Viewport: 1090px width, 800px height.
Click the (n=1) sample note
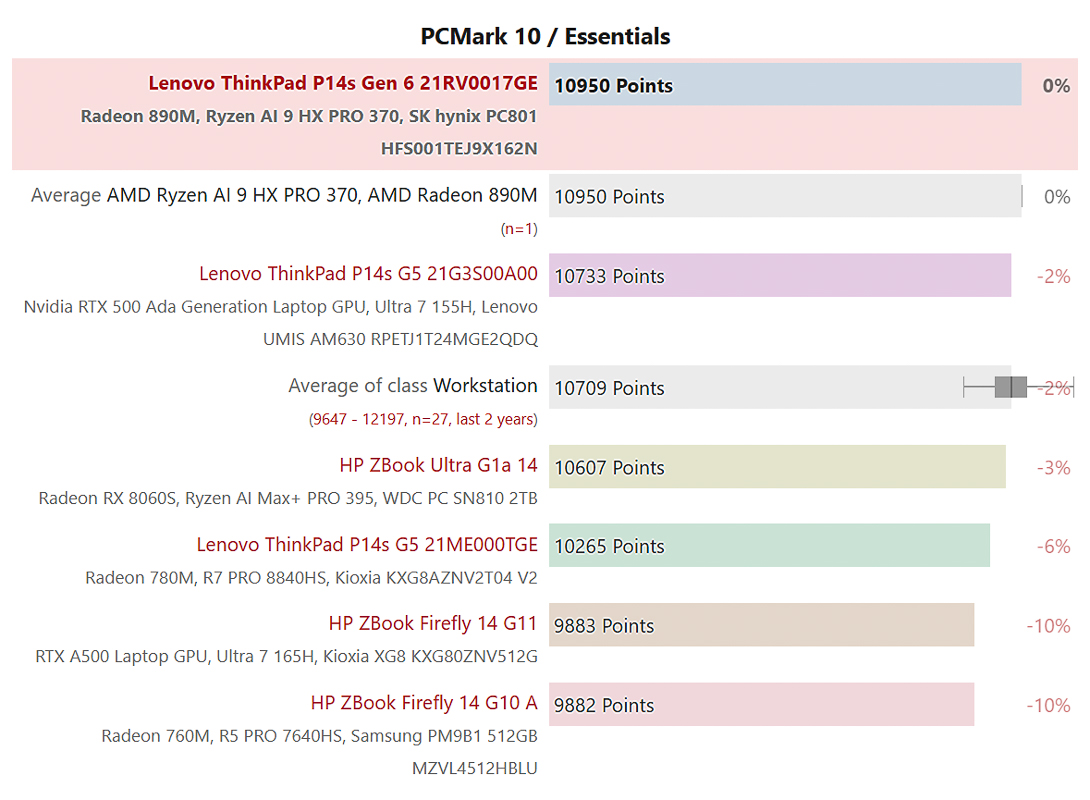tap(519, 229)
